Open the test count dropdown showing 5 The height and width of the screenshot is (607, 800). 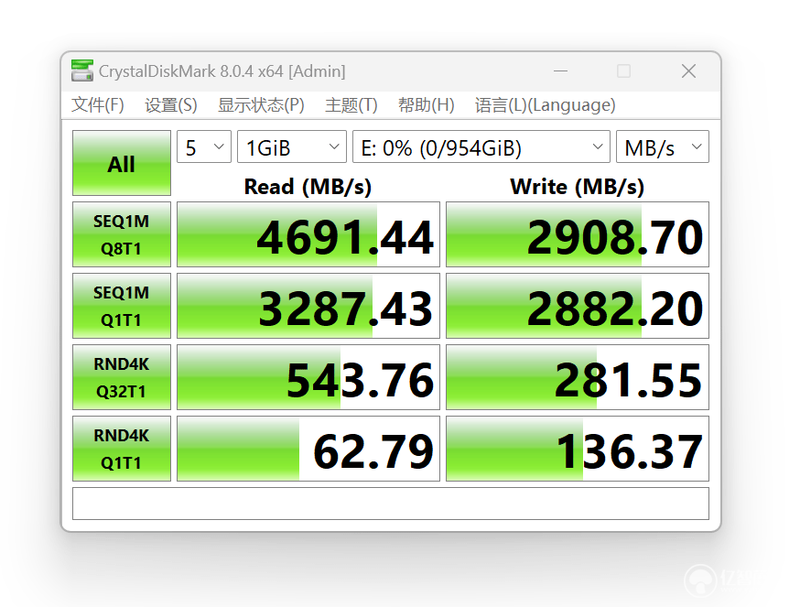coord(204,147)
